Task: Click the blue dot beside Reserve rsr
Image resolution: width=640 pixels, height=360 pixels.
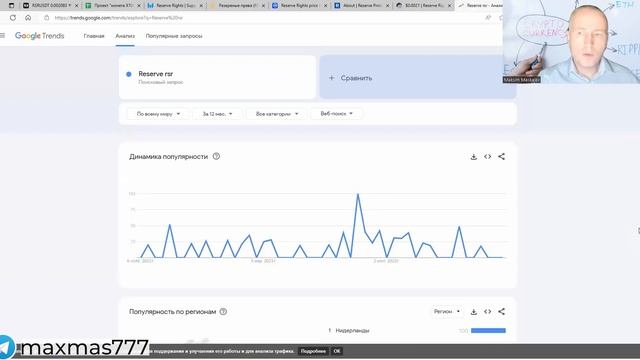Action: (129, 74)
